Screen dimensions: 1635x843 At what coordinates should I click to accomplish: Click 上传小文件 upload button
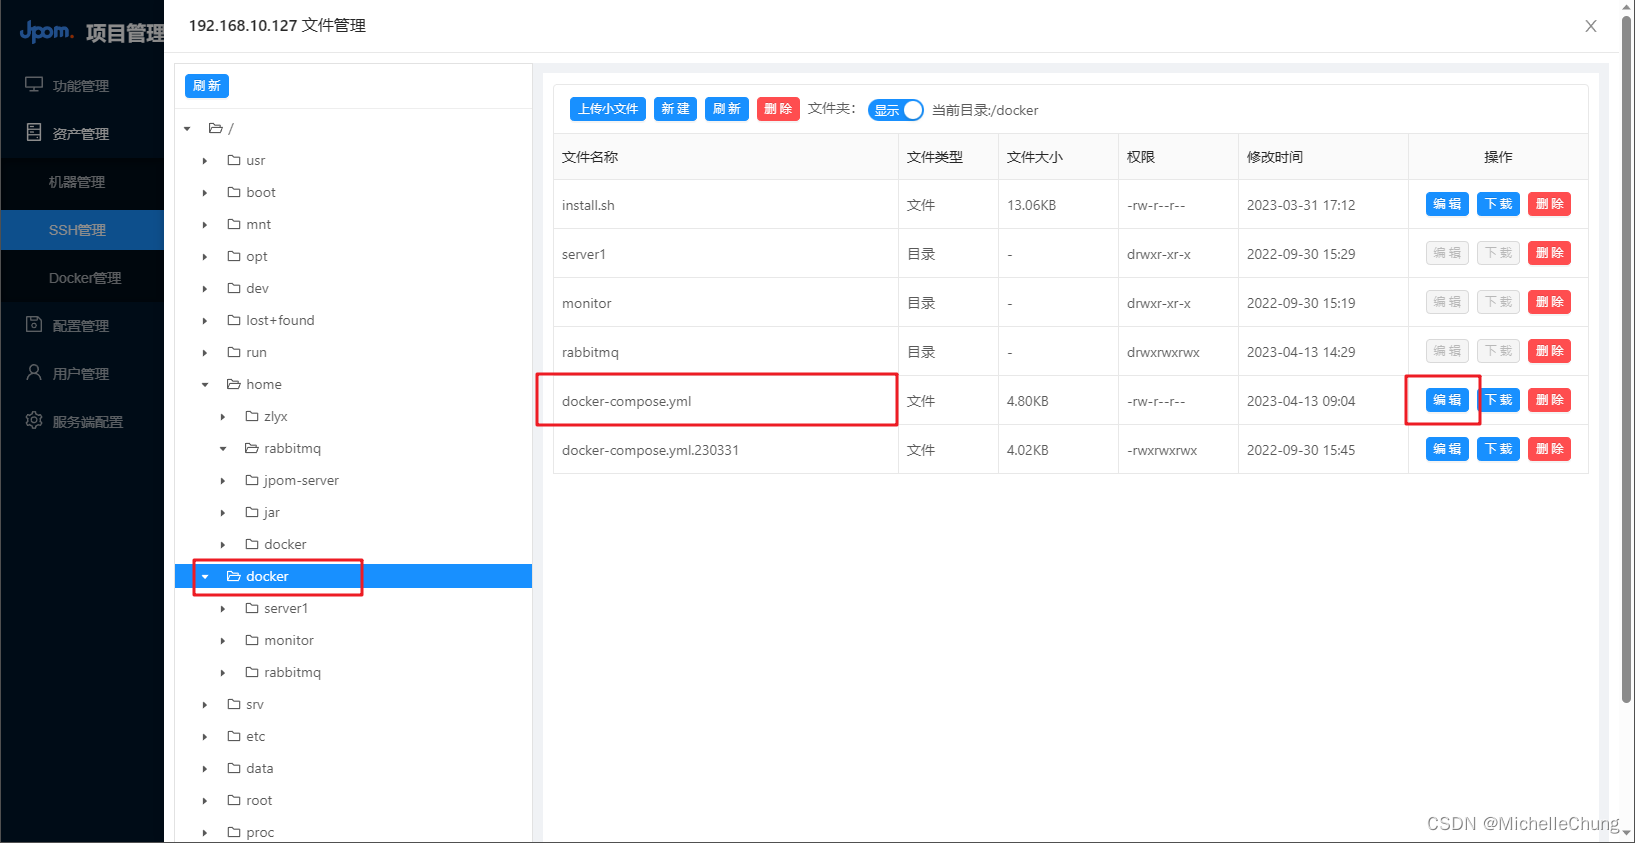[608, 109]
